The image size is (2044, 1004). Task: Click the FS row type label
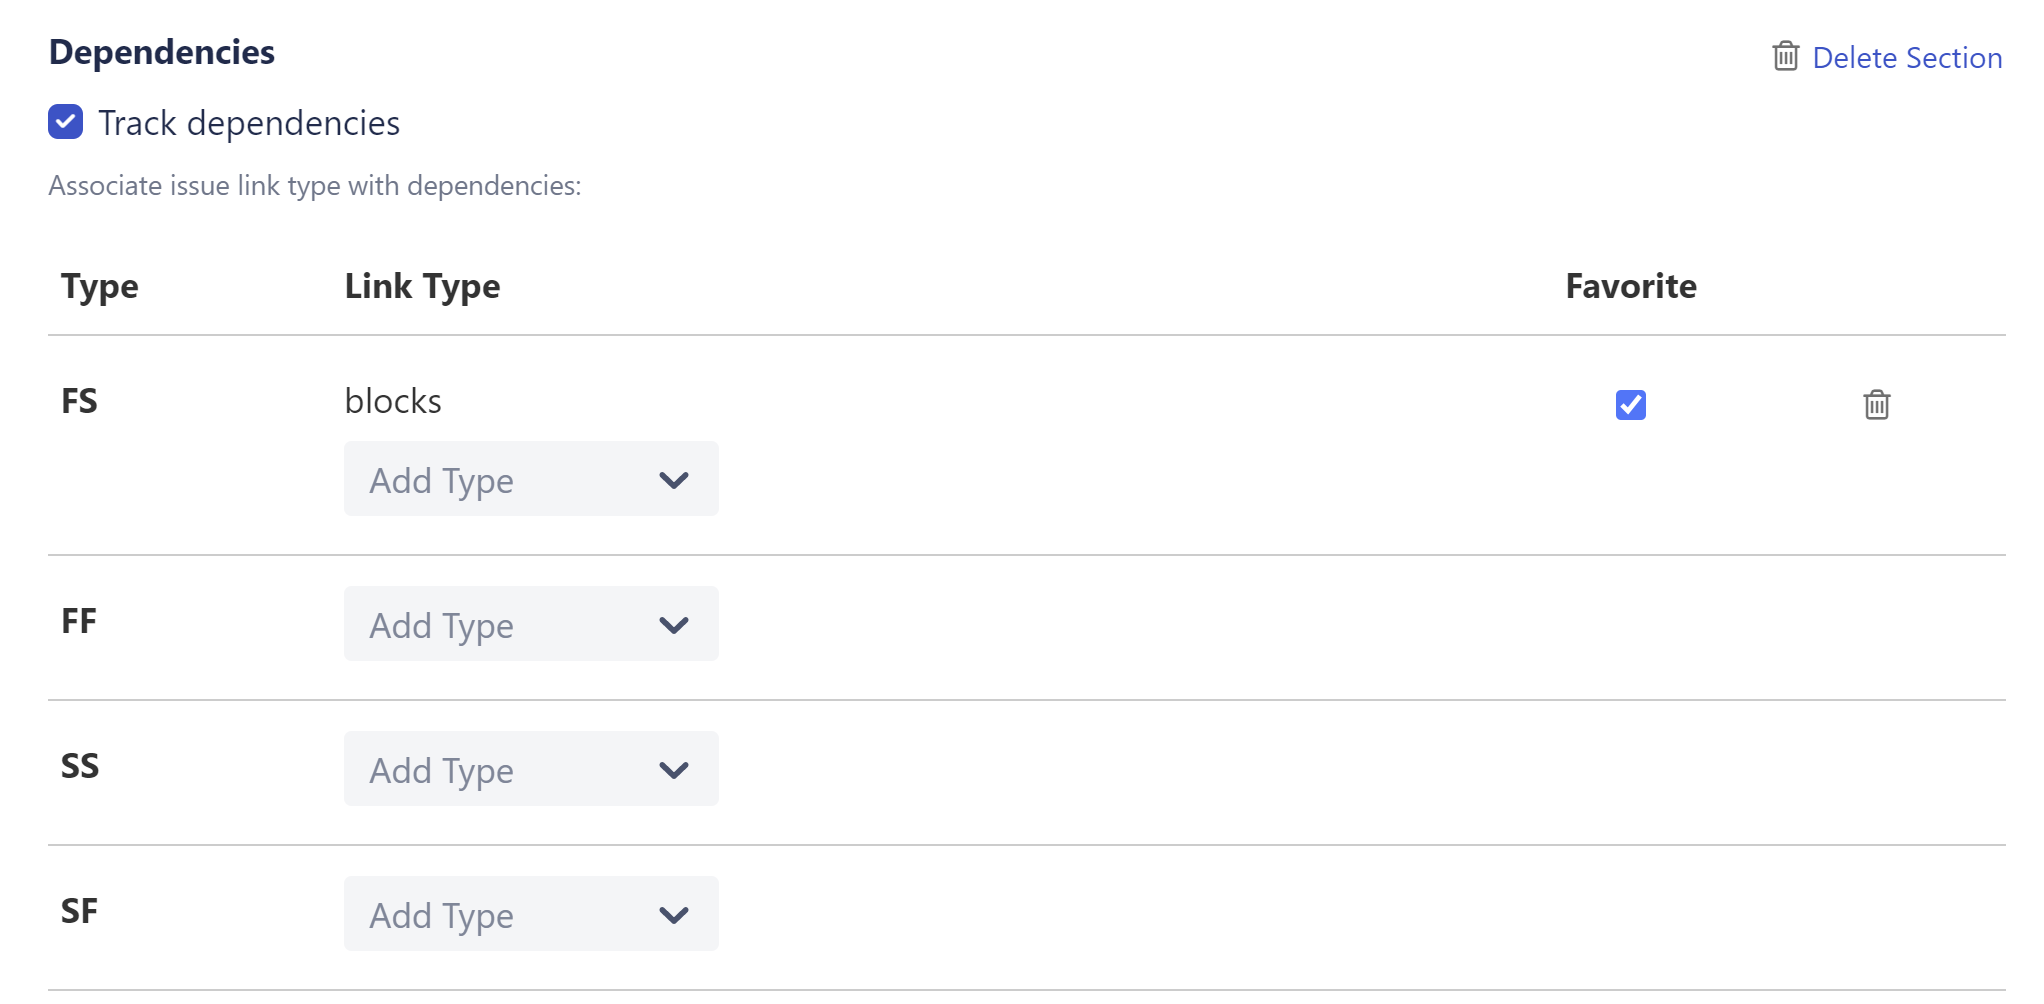coord(79,401)
